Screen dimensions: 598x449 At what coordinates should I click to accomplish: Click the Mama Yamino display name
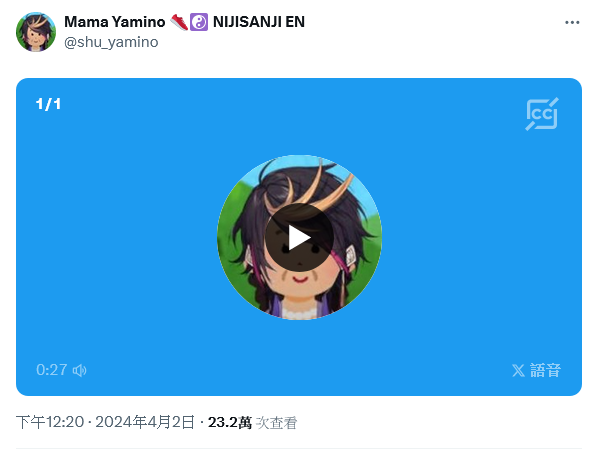[114, 22]
